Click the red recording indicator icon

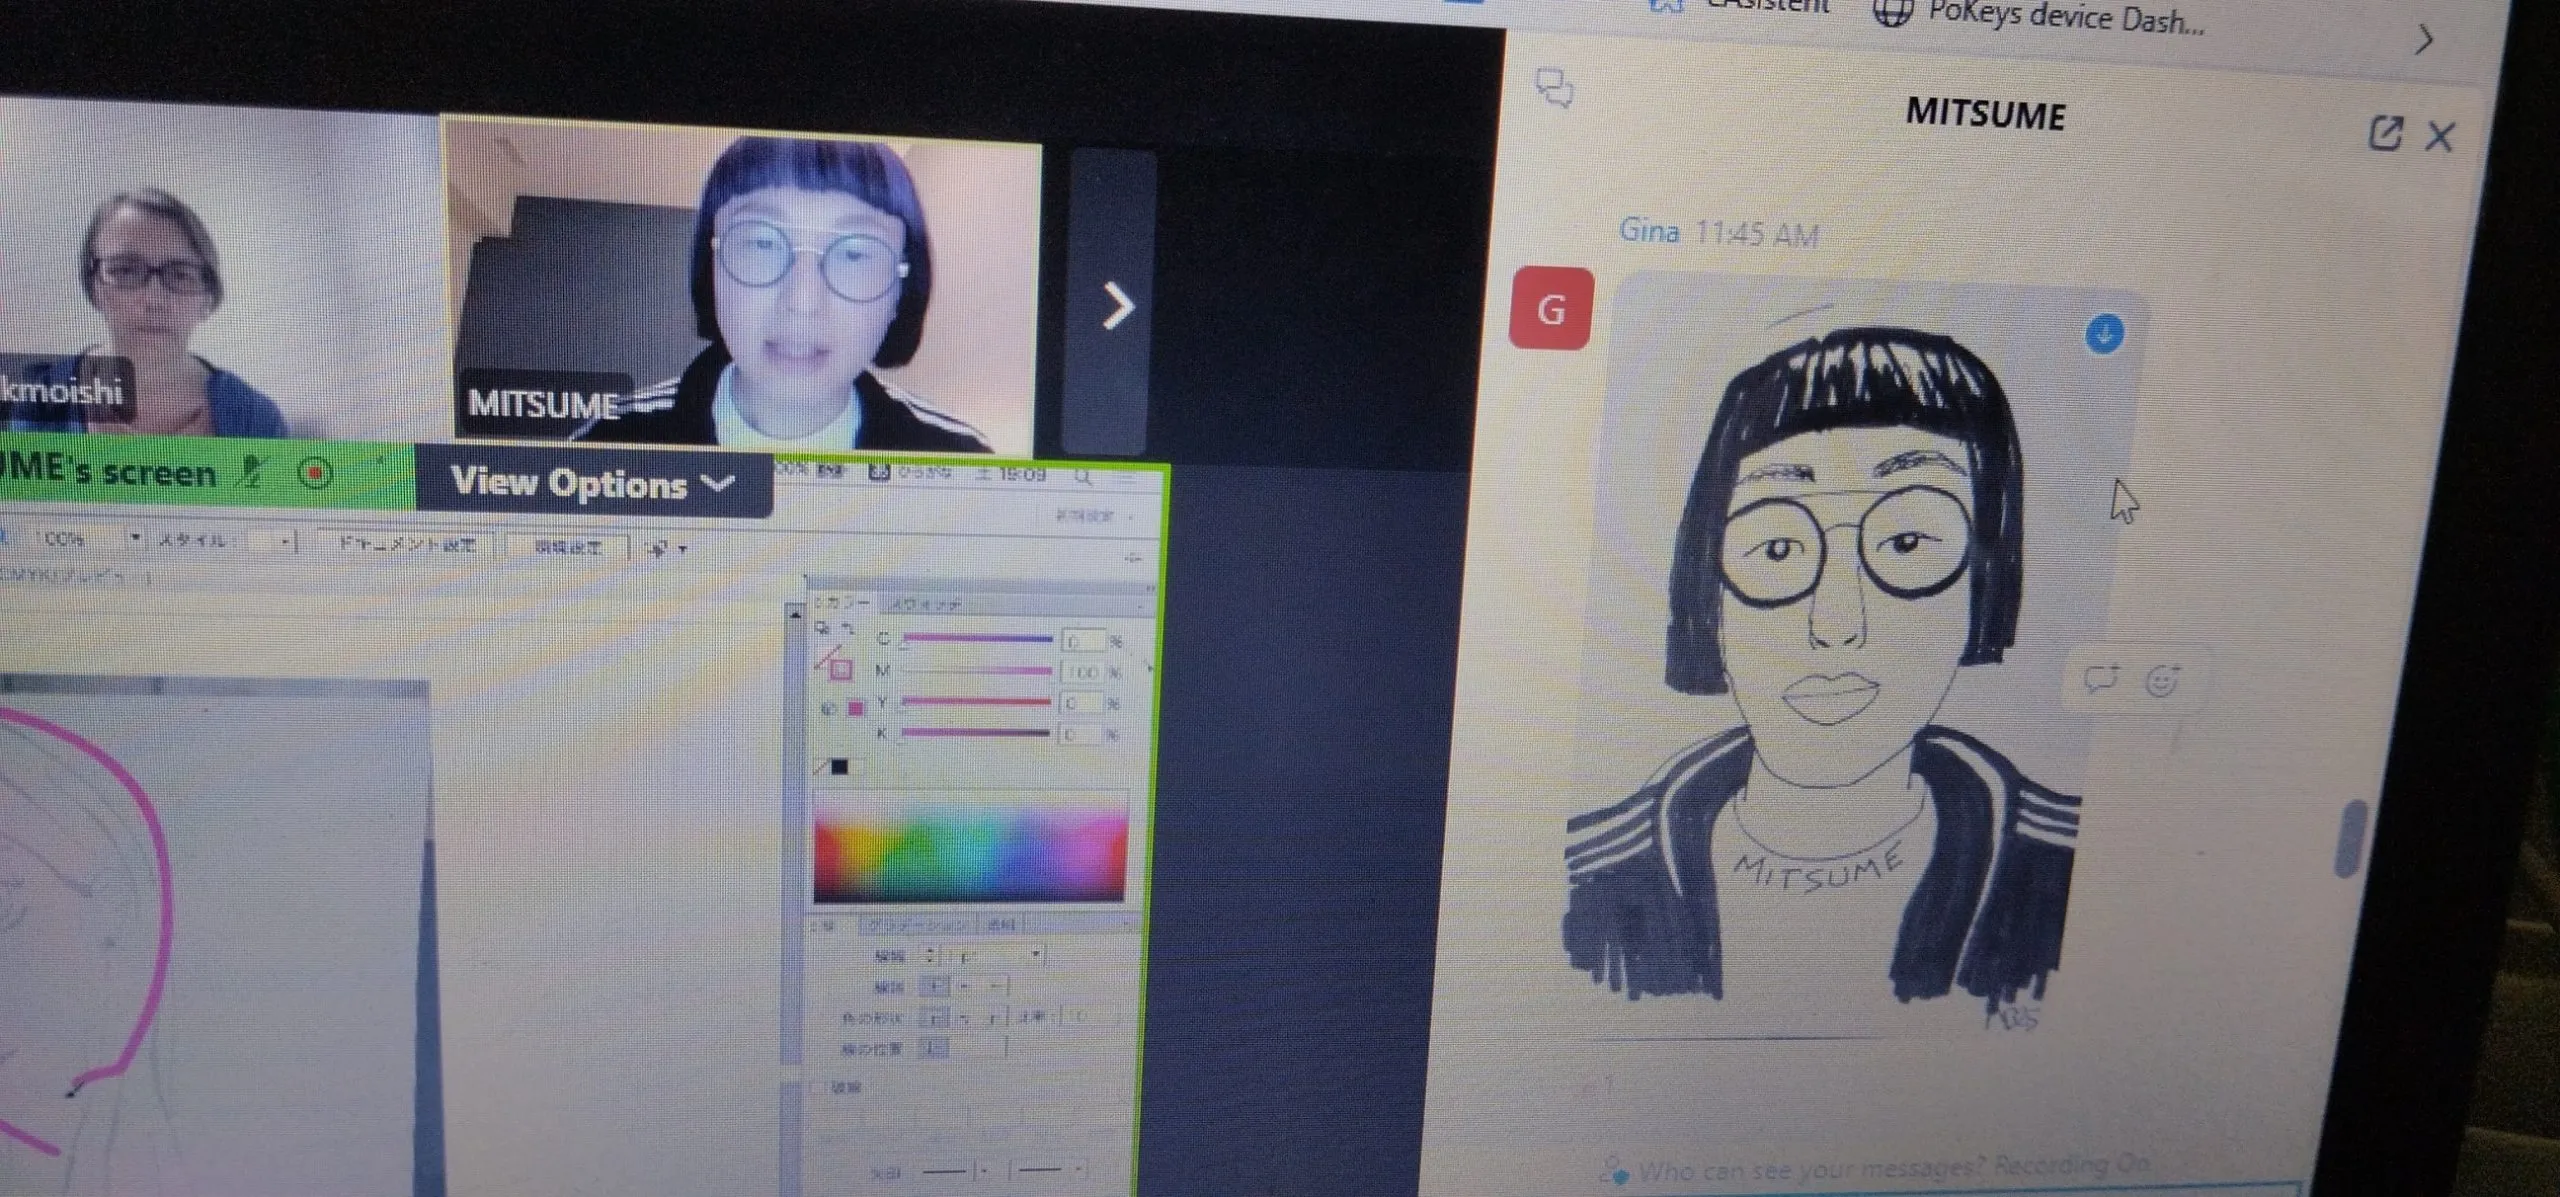(316, 472)
